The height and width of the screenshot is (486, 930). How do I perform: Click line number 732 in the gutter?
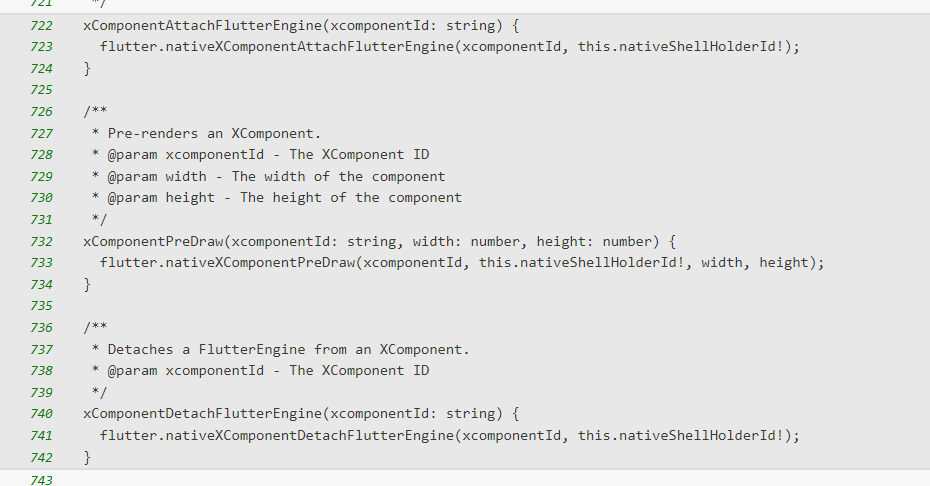point(41,241)
